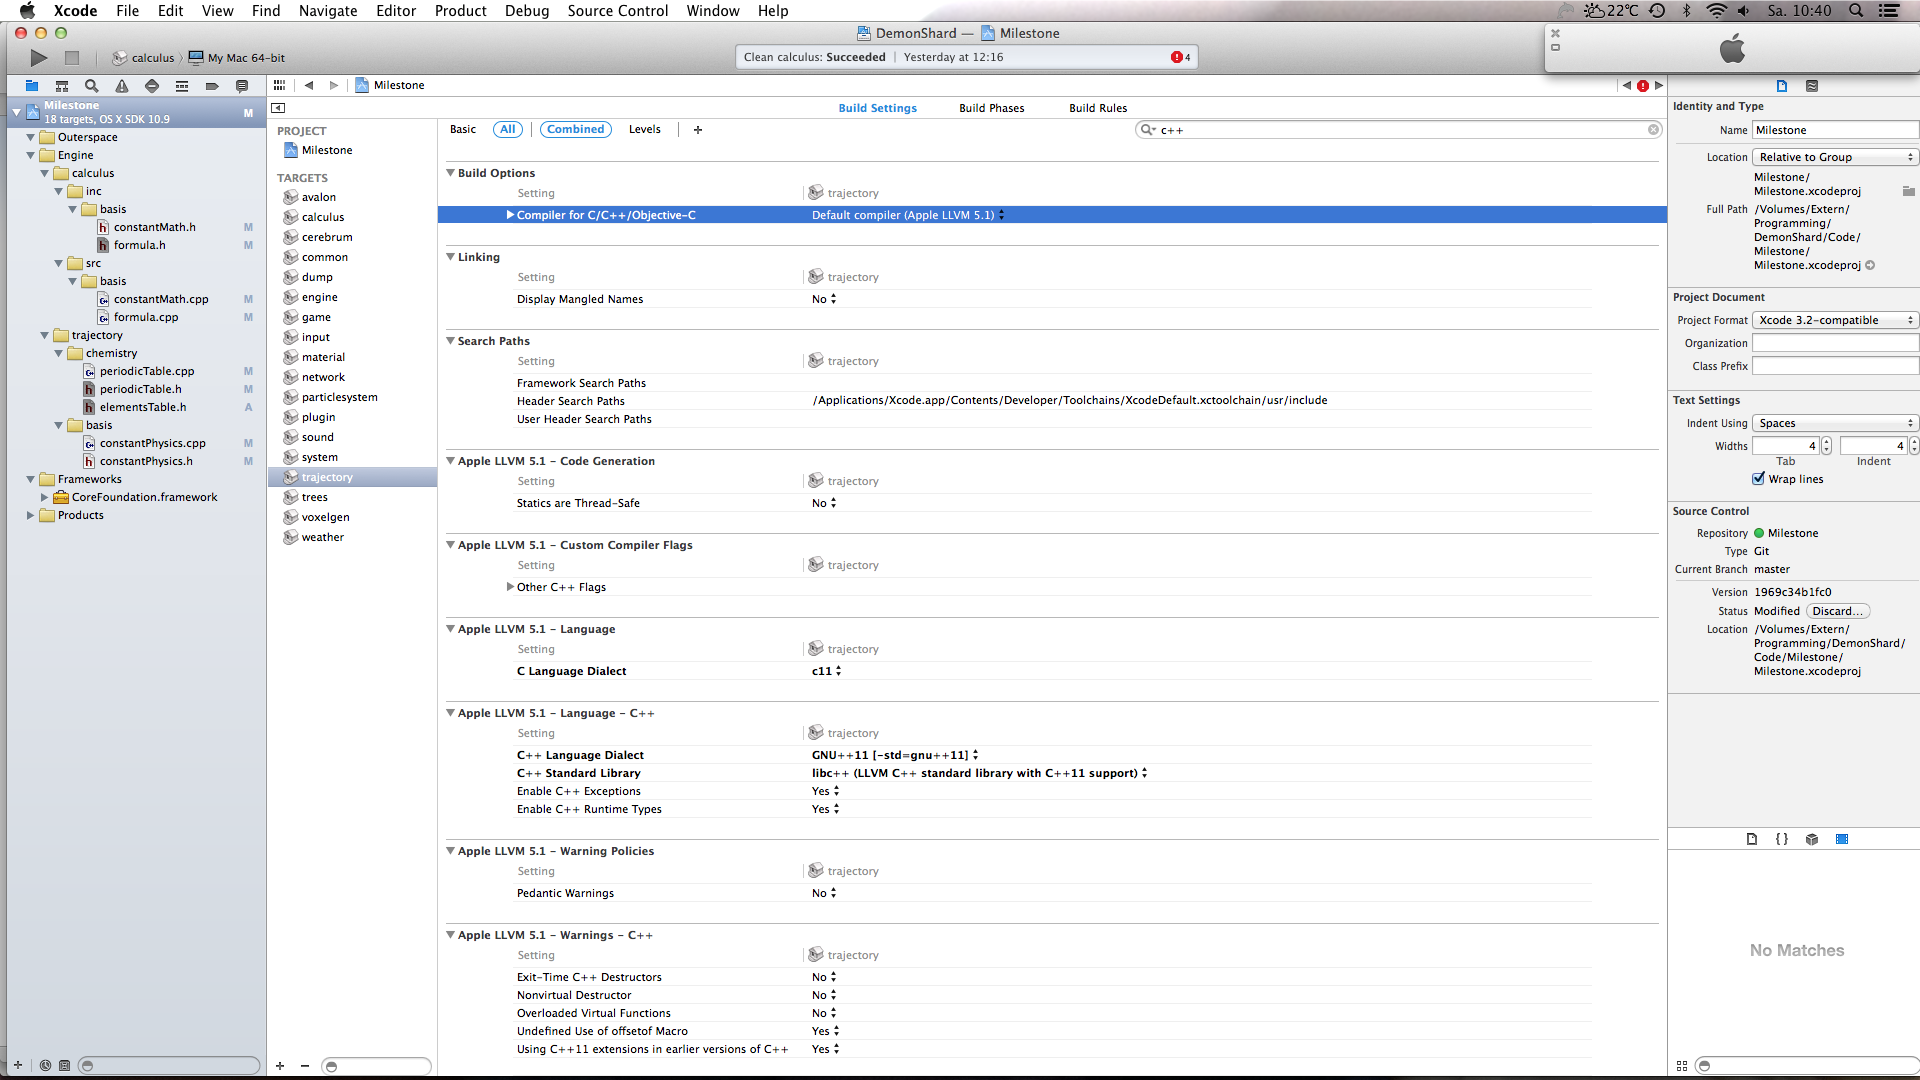Screen dimensions: 1920x1080
Task: Click the red error indicator in jump bar
Action: point(1642,86)
